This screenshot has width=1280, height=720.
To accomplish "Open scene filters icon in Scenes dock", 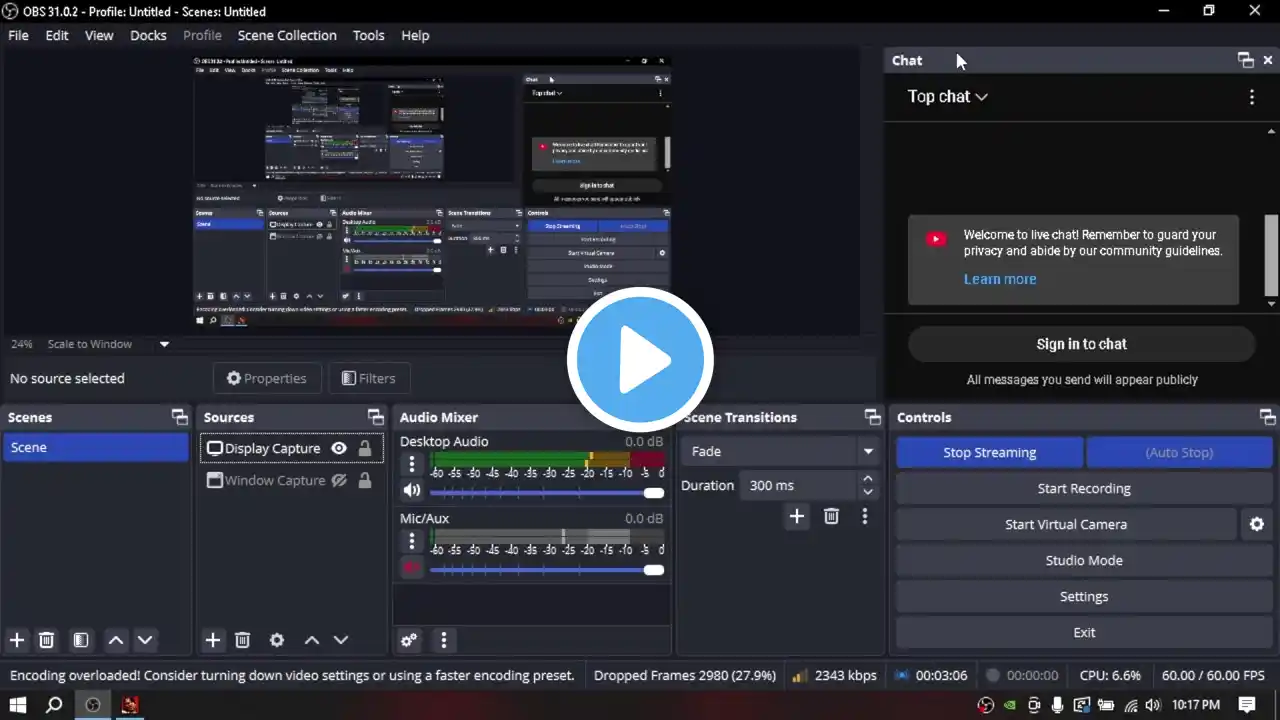I will pos(81,640).
